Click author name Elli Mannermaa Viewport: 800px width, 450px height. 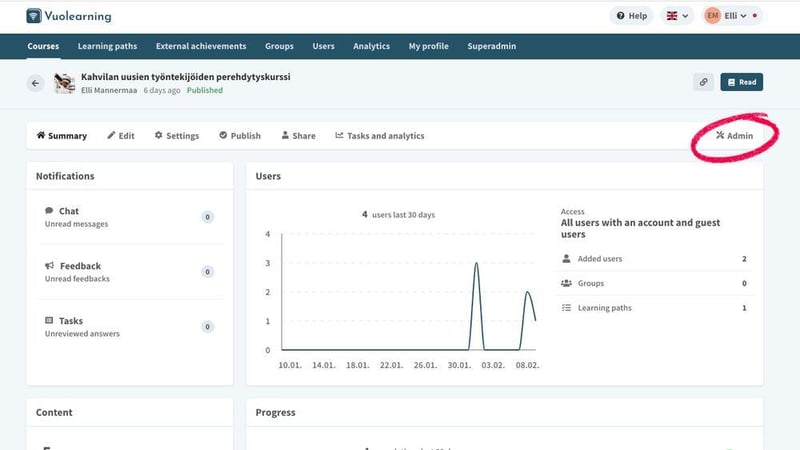tap(109, 90)
